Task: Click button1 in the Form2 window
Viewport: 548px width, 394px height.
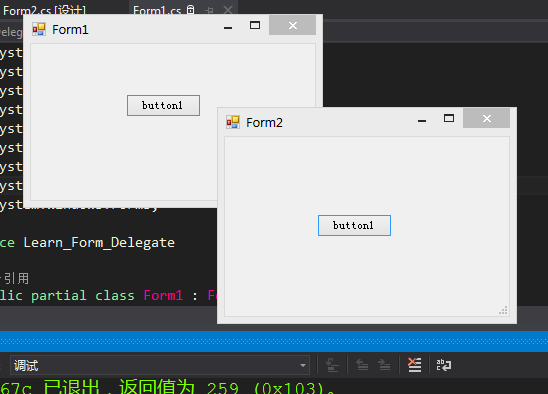Action: pyautogui.click(x=354, y=225)
